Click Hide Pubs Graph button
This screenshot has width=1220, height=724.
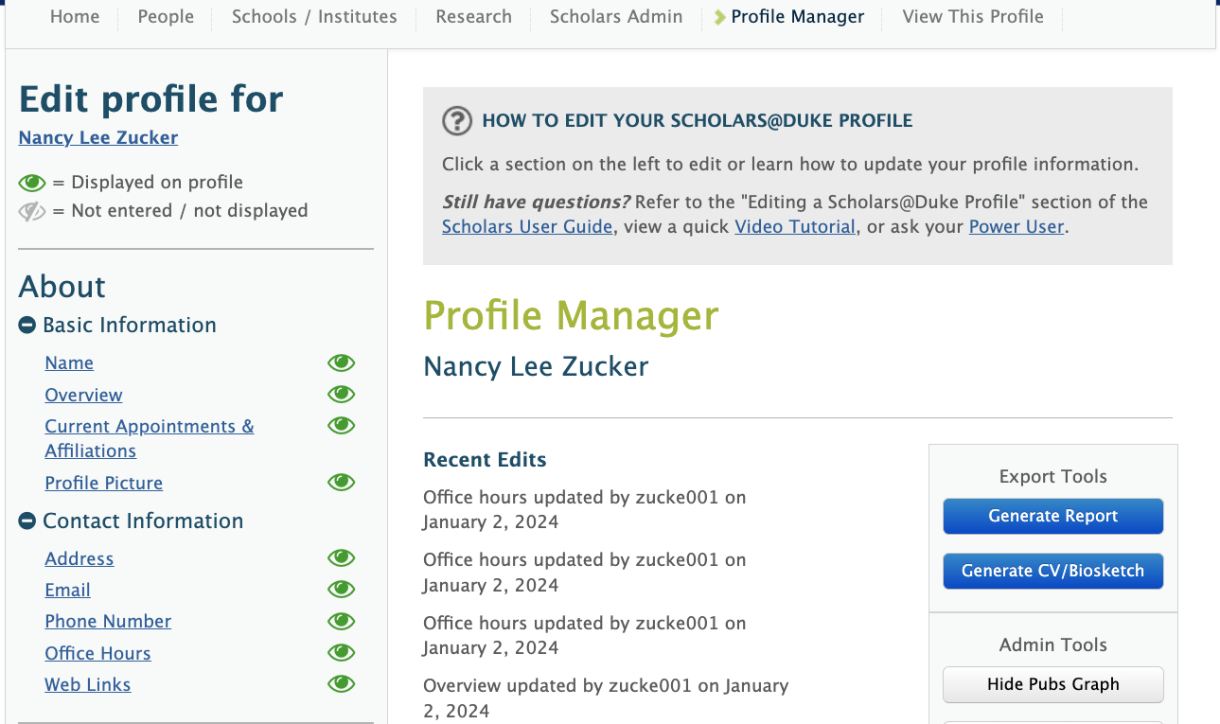[x=1053, y=684]
